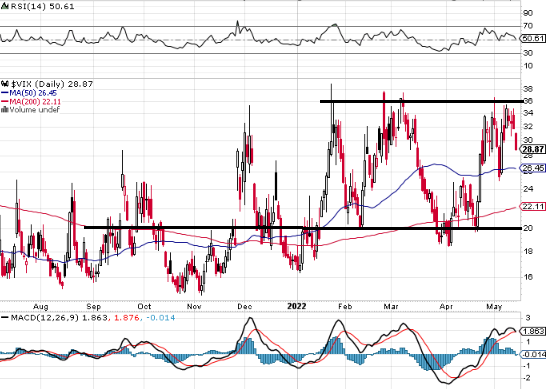Image resolution: width=551 pixels, height=389 pixels.
Task: Click the red line marker before MA(200)
Action: click(x=5, y=102)
